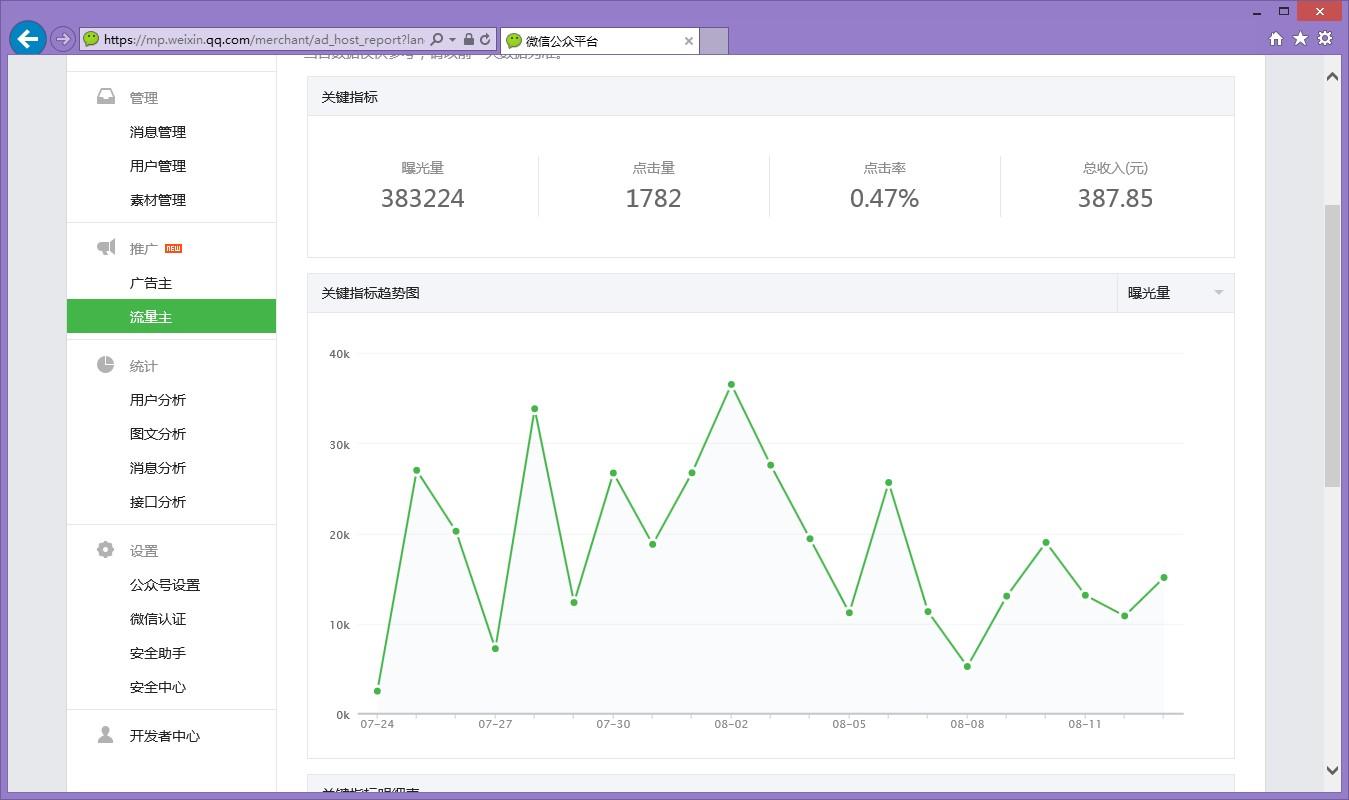Click the 关键指标 panel header
This screenshot has height=800, width=1349.
(x=770, y=97)
